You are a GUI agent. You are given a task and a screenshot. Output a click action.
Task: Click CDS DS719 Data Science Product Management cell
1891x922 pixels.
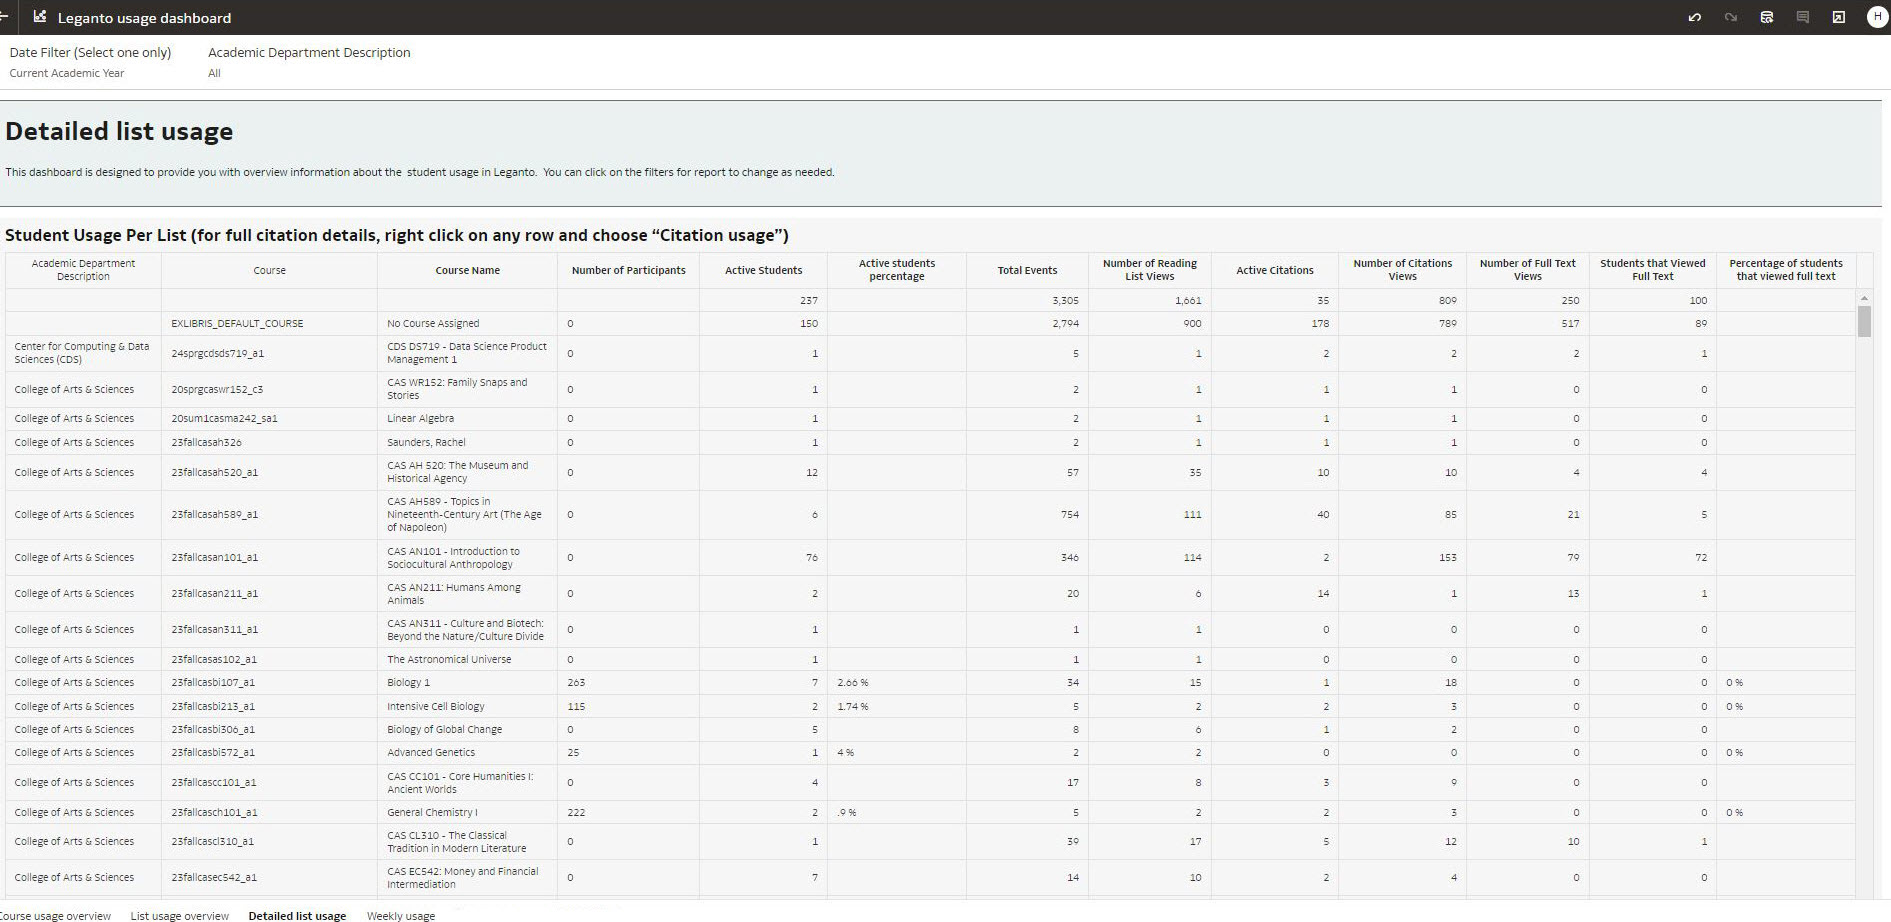(x=467, y=353)
